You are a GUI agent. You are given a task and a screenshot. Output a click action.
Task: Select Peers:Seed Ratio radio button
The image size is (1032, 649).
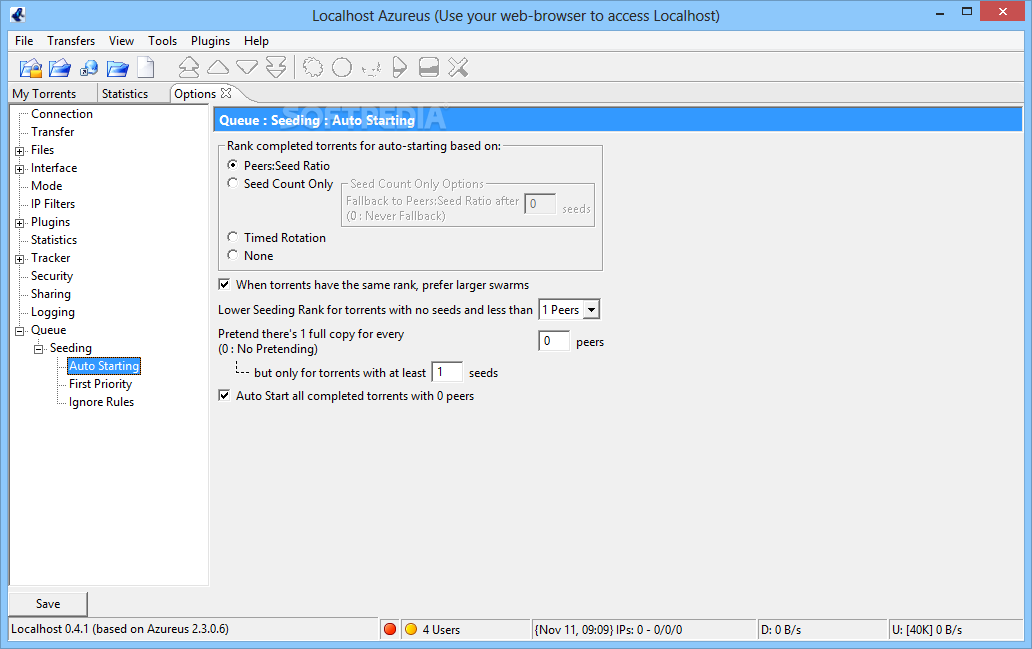[x=232, y=165]
